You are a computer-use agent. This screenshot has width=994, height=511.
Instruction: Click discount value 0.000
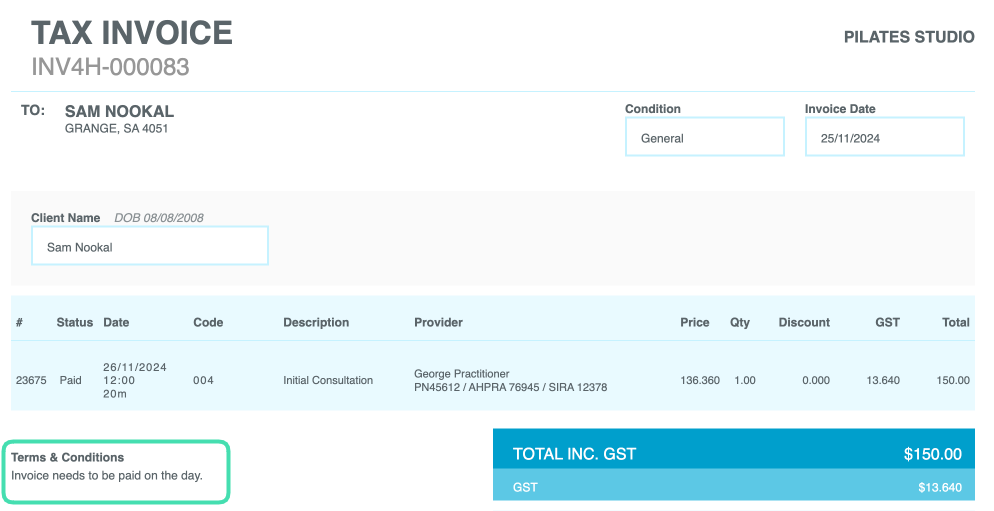coord(816,380)
